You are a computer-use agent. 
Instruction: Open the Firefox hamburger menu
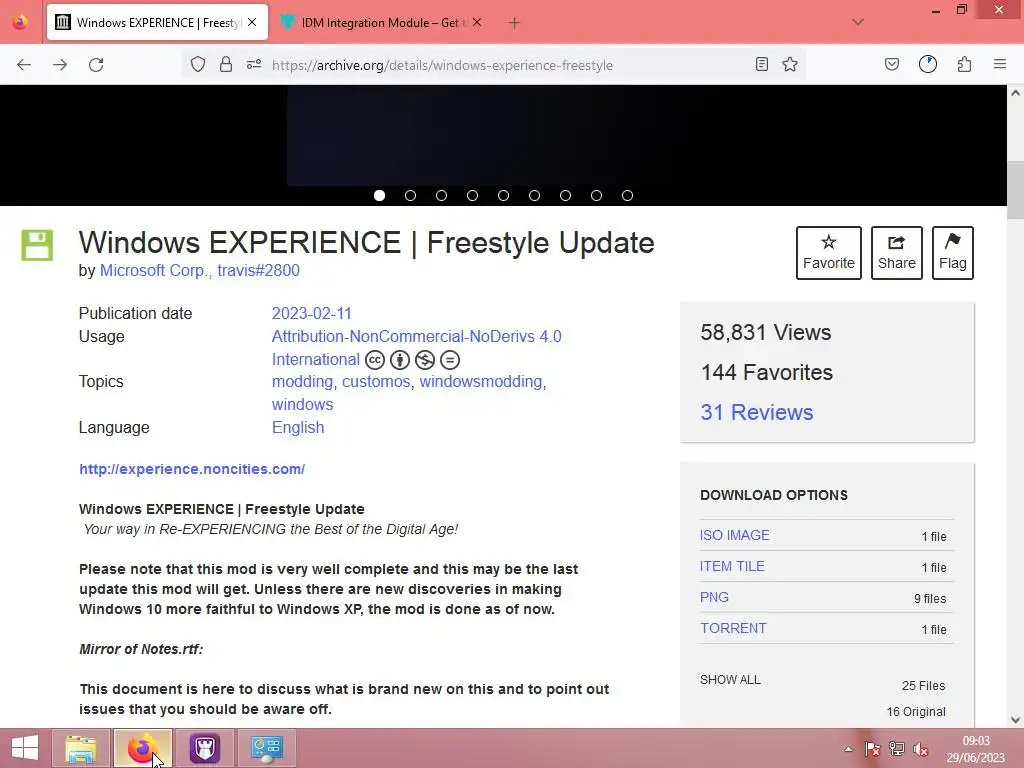tap(1000, 64)
